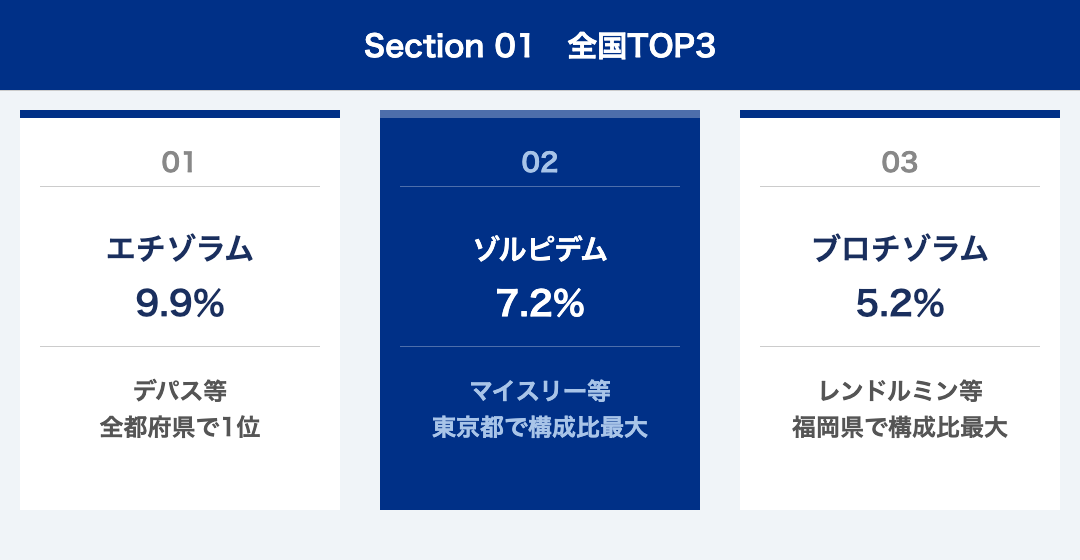Click the 7.2% percentage value
Image resolution: width=1080 pixels, height=560 pixels.
pos(540,303)
